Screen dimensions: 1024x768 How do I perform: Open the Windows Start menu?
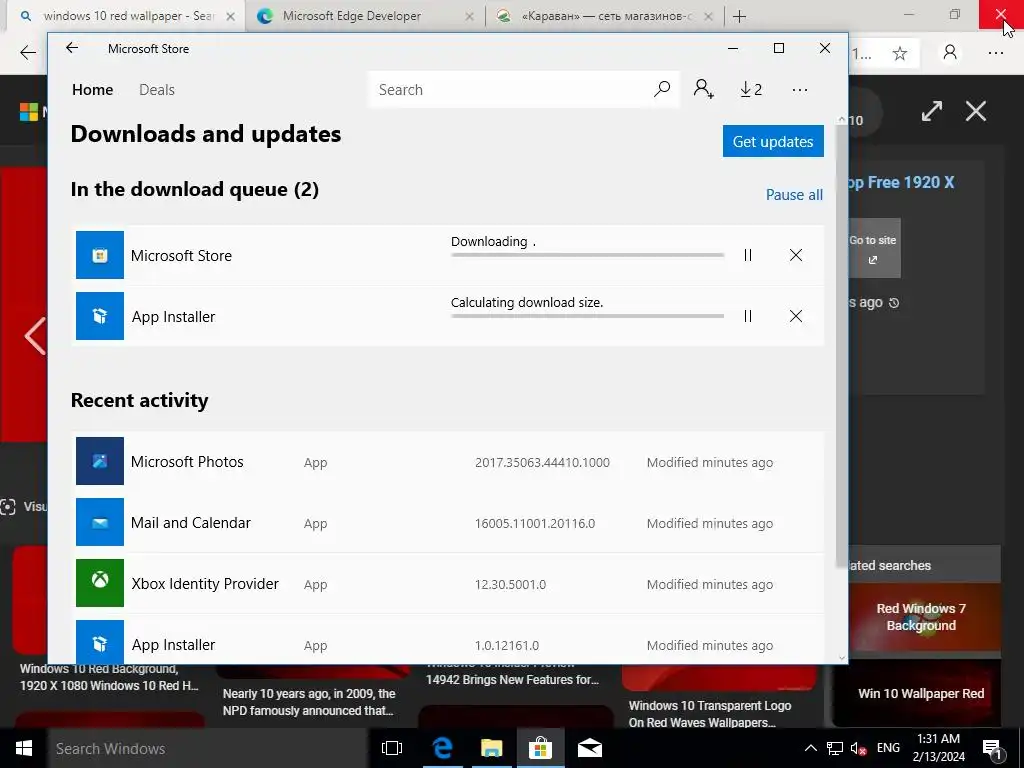tap(24, 748)
